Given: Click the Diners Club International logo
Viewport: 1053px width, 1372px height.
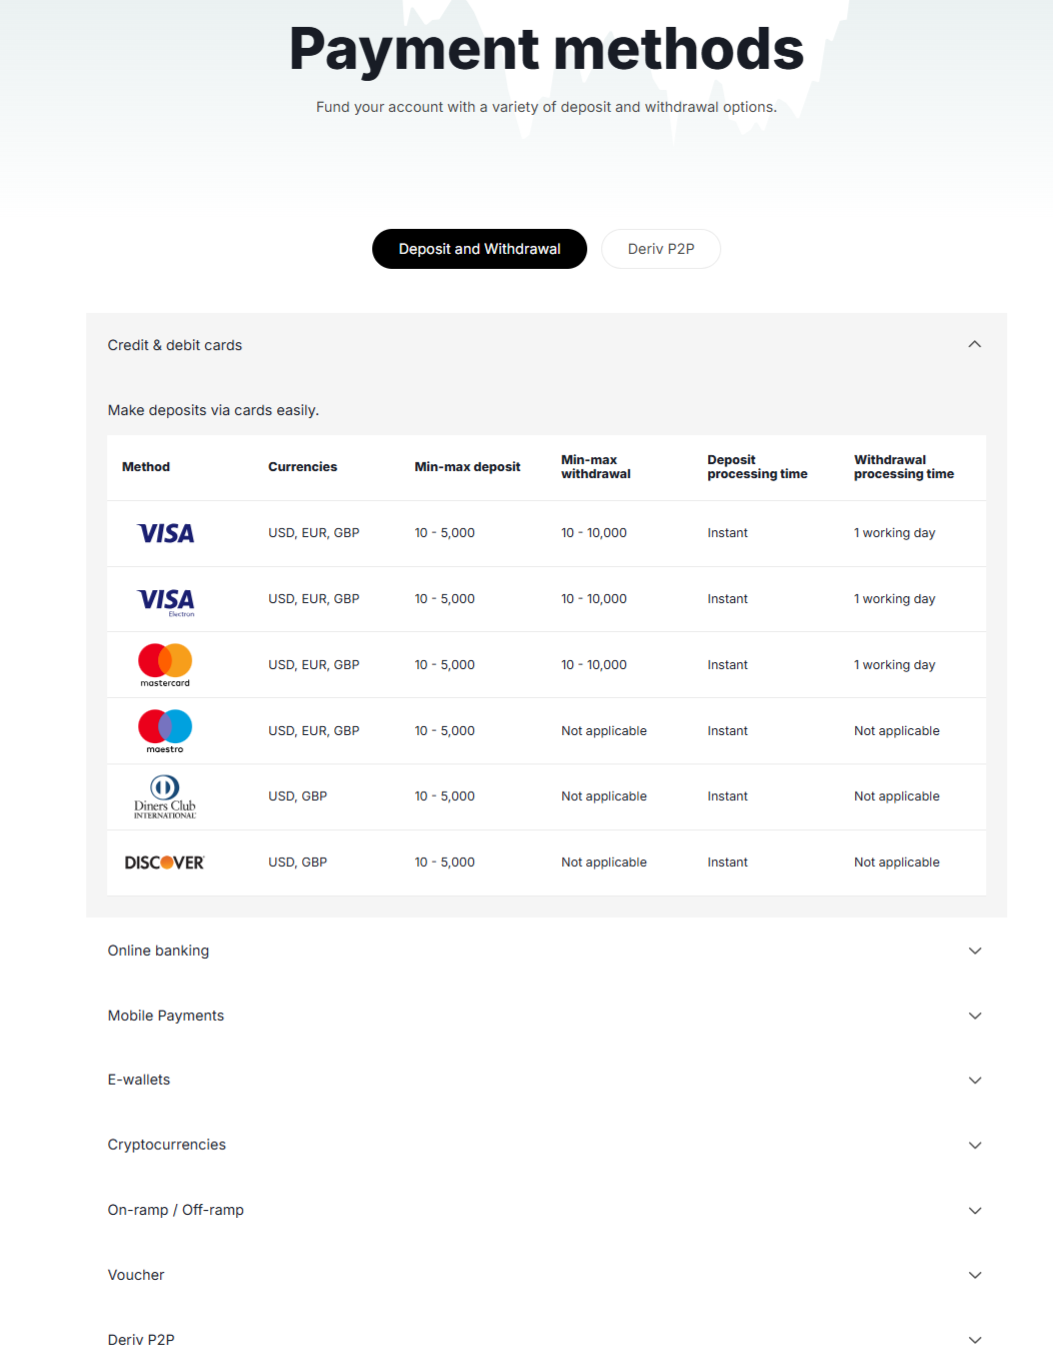Looking at the screenshot, I should click(x=165, y=797).
